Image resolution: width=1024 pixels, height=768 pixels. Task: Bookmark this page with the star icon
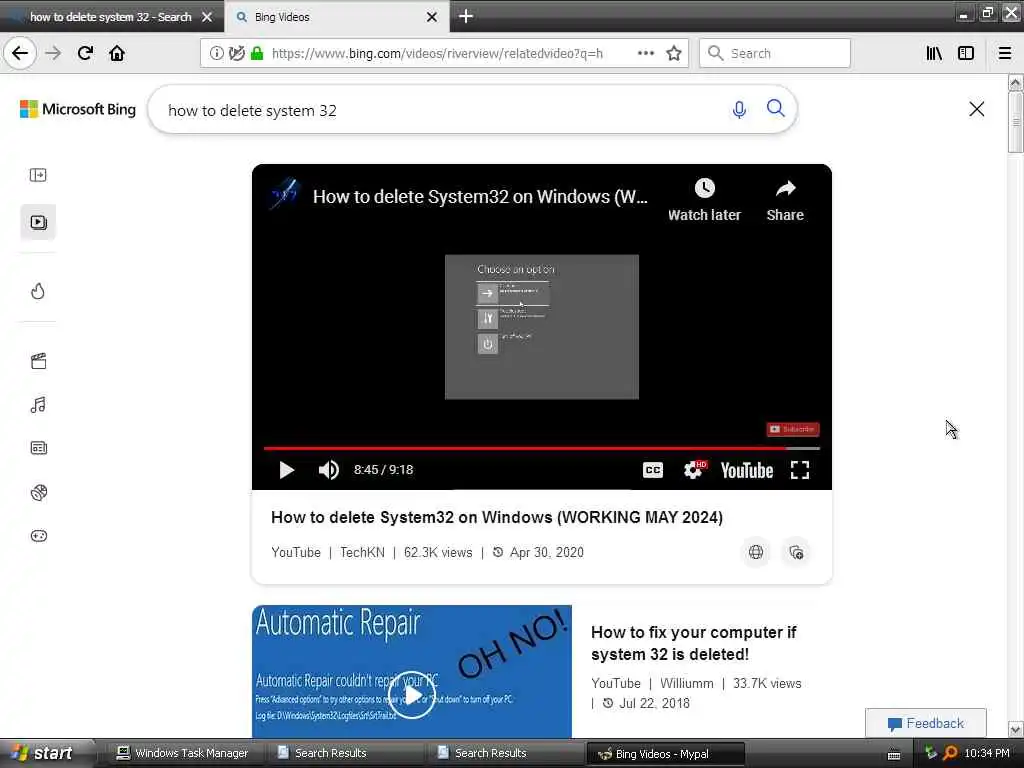click(x=674, y=53)
